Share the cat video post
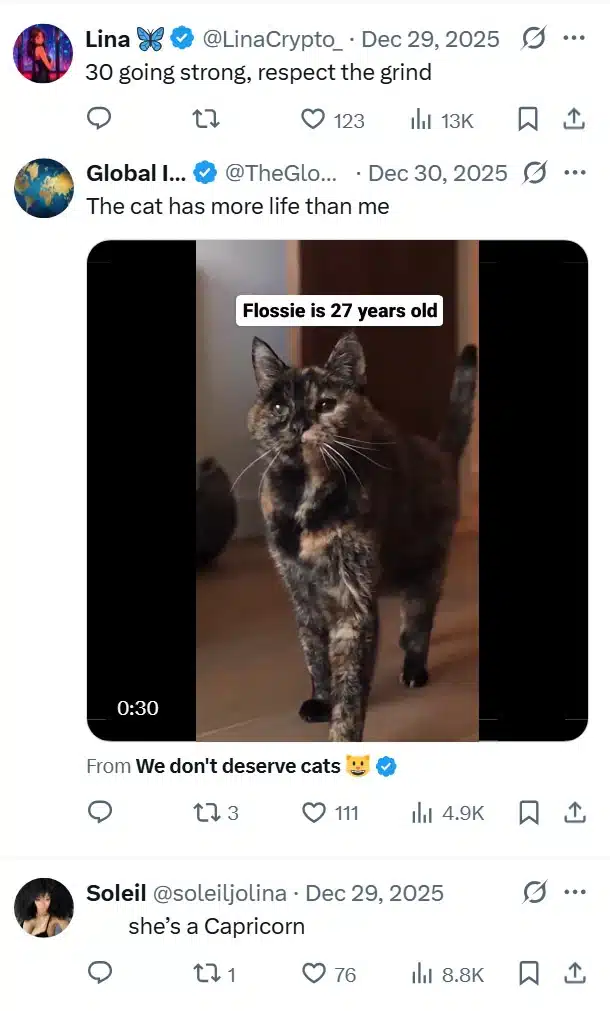The image size is (610, 1011). [574, 812]
